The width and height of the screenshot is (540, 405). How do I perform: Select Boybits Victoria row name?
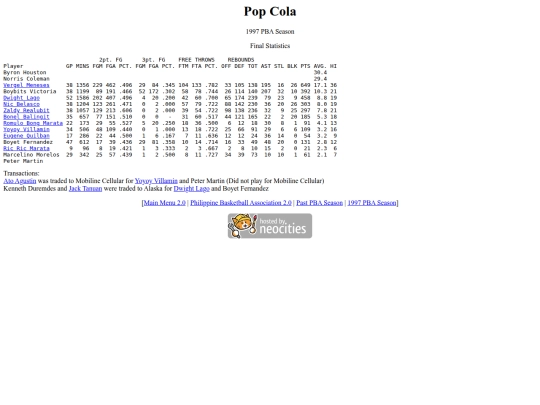click(x=30, y=91)
